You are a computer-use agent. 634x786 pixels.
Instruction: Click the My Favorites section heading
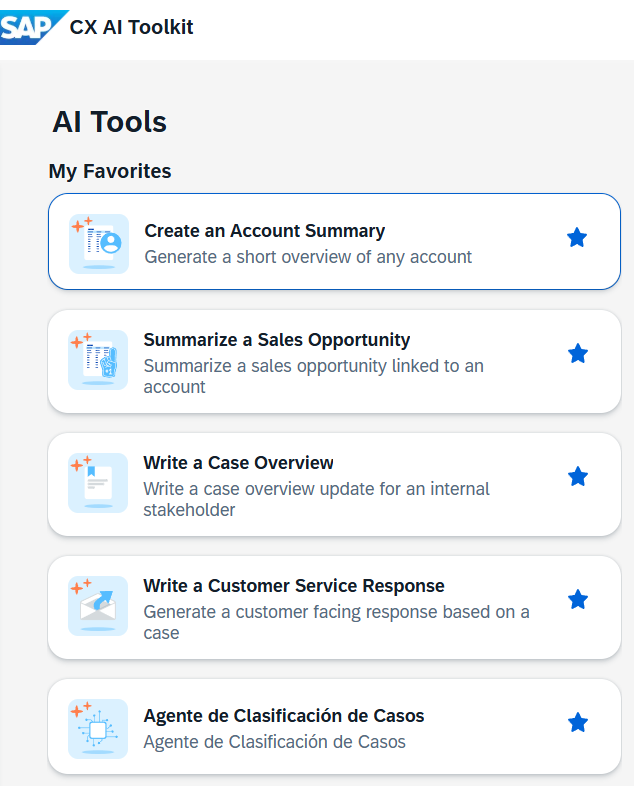(110, 171)
